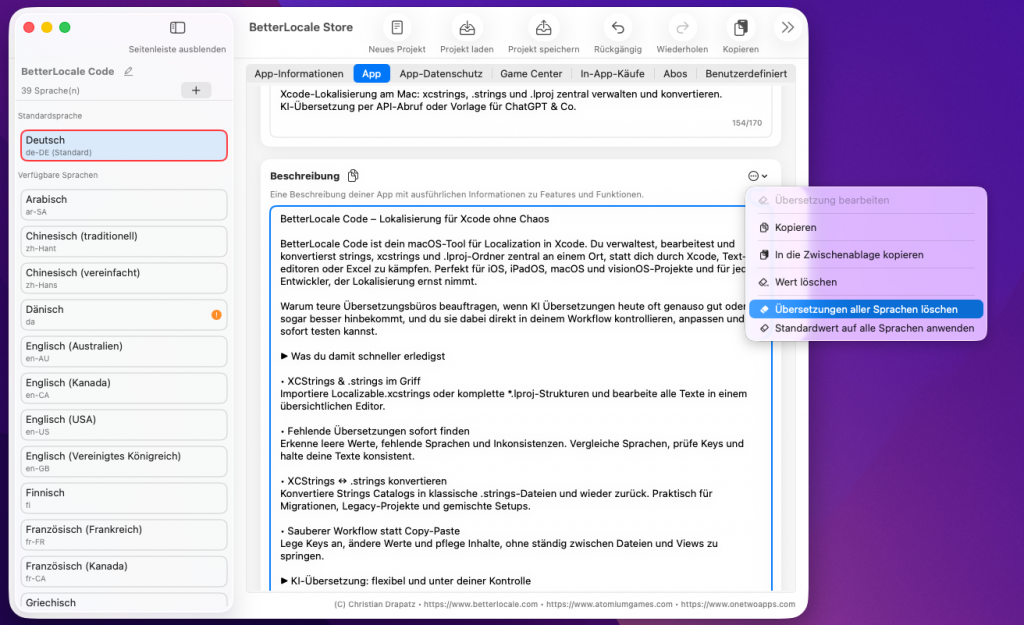This screenshot has width=1024, height=625.
Task: Switch to App-Datenschutz tab
Action: click(x=441, y=73)
